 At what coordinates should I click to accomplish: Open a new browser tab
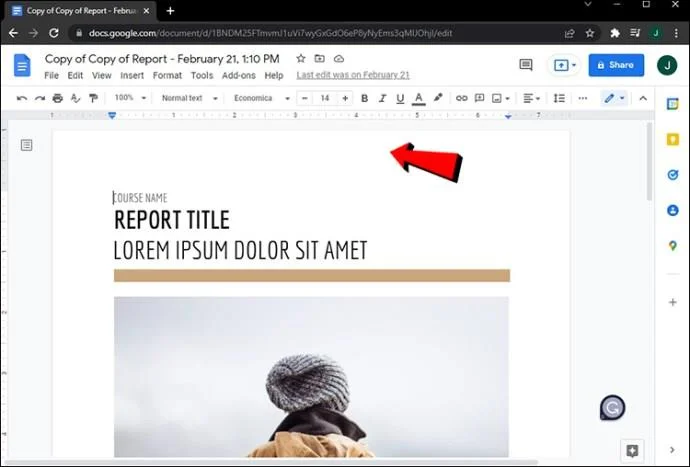click(170, 11)
